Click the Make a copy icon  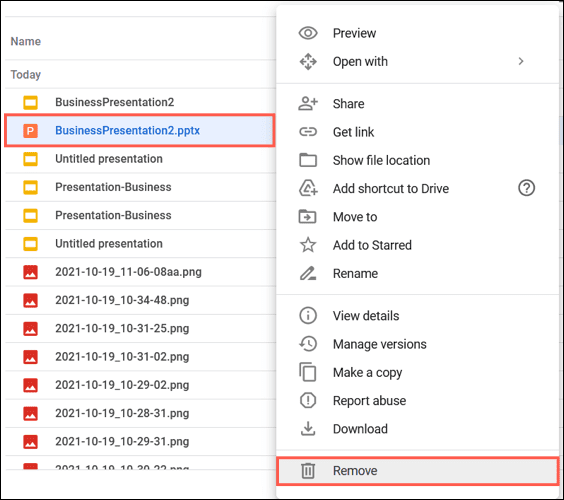click(x=308, y=372)
